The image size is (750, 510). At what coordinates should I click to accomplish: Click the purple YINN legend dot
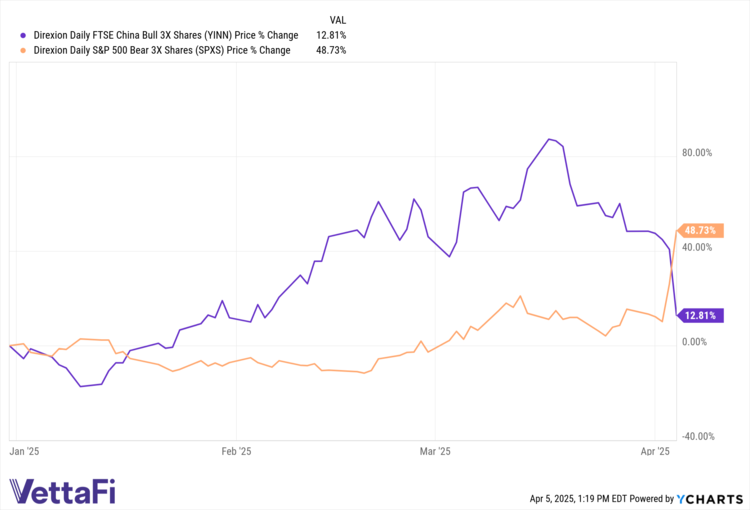[x=11, y=35]
